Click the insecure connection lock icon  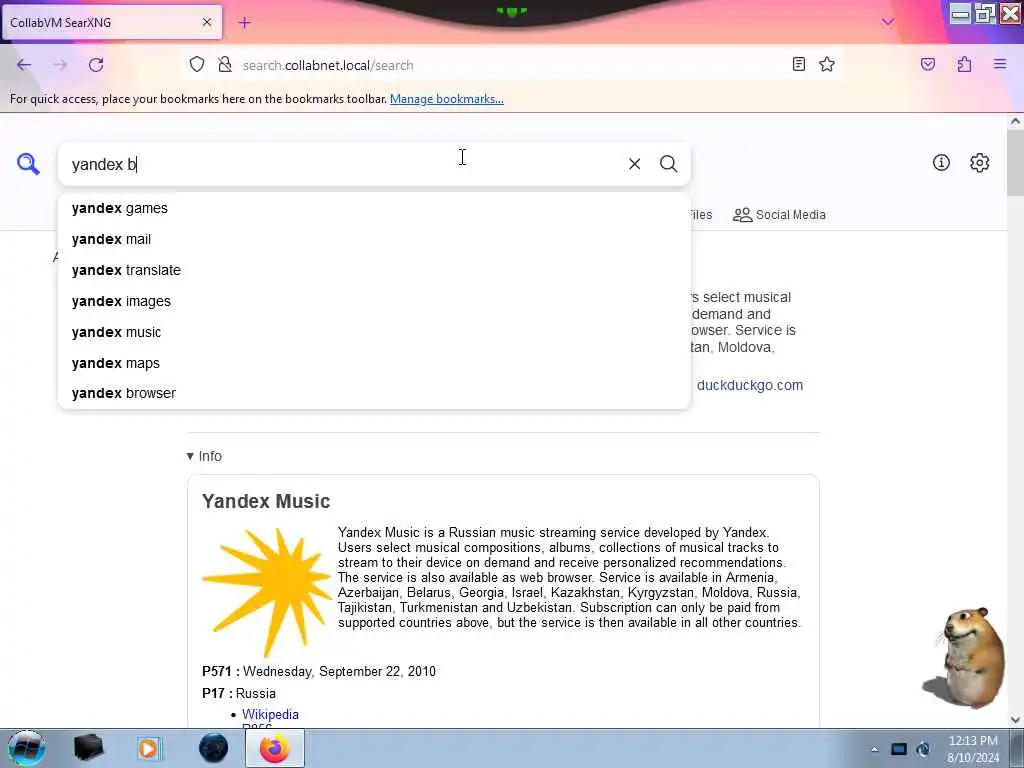(225, 65)
